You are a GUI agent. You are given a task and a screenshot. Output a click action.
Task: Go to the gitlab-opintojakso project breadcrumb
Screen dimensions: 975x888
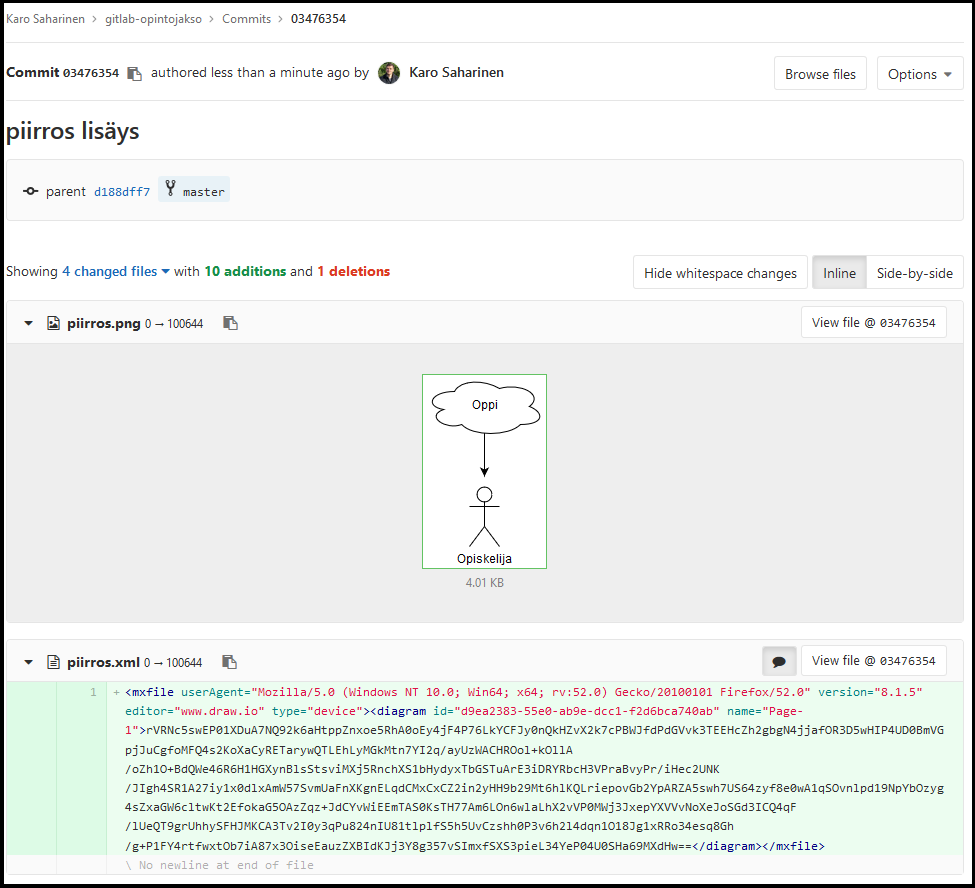click(154, 18)
